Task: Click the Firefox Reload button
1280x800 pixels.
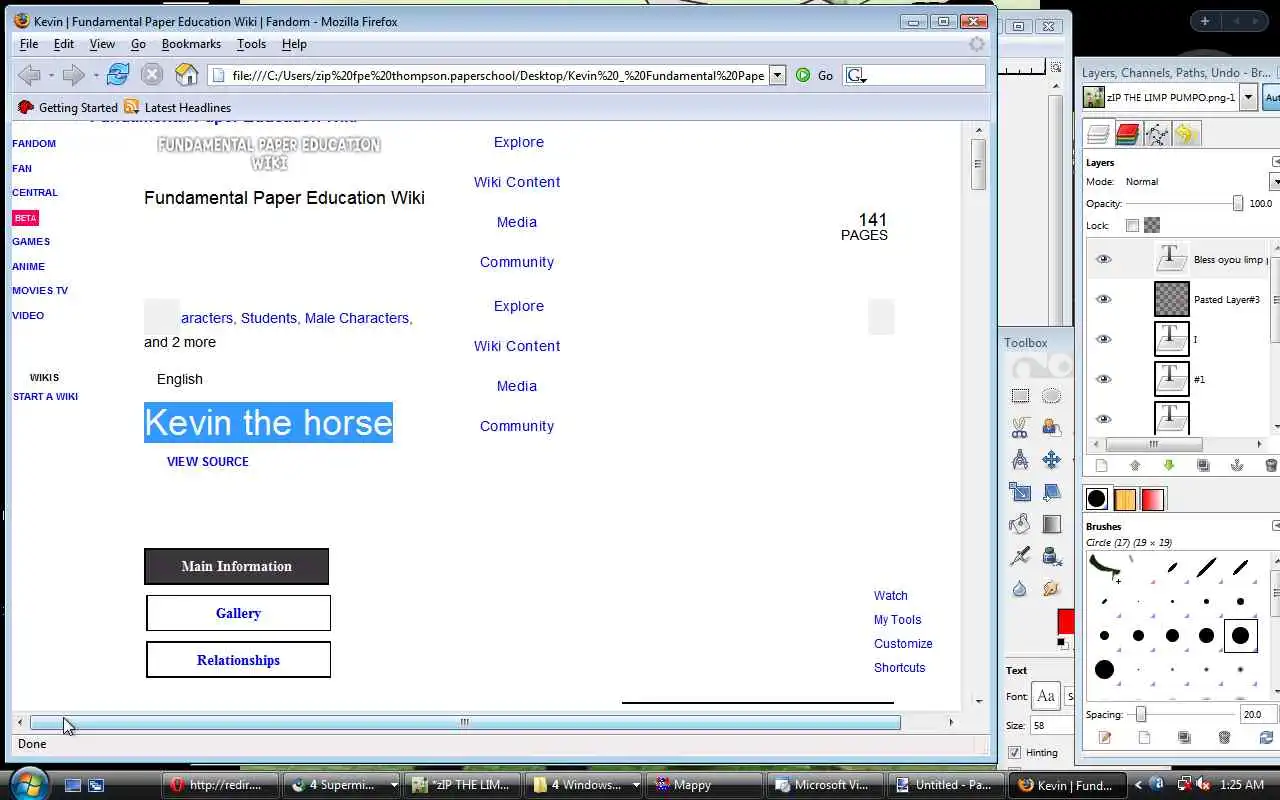Action: click(x=118, y=75)
